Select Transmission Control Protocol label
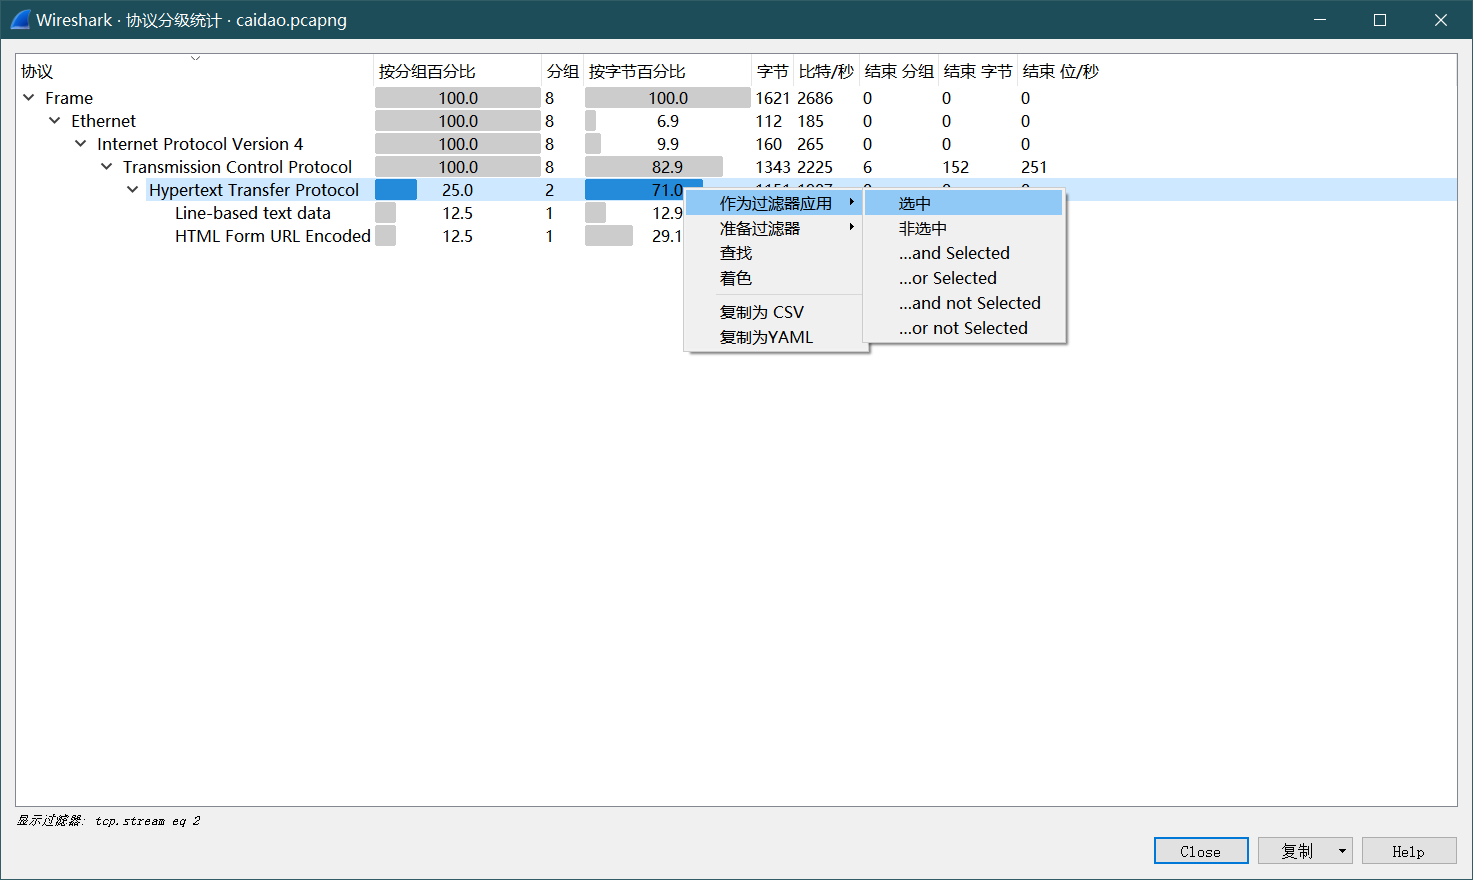The image size is (1473, 880). [237, 167]
